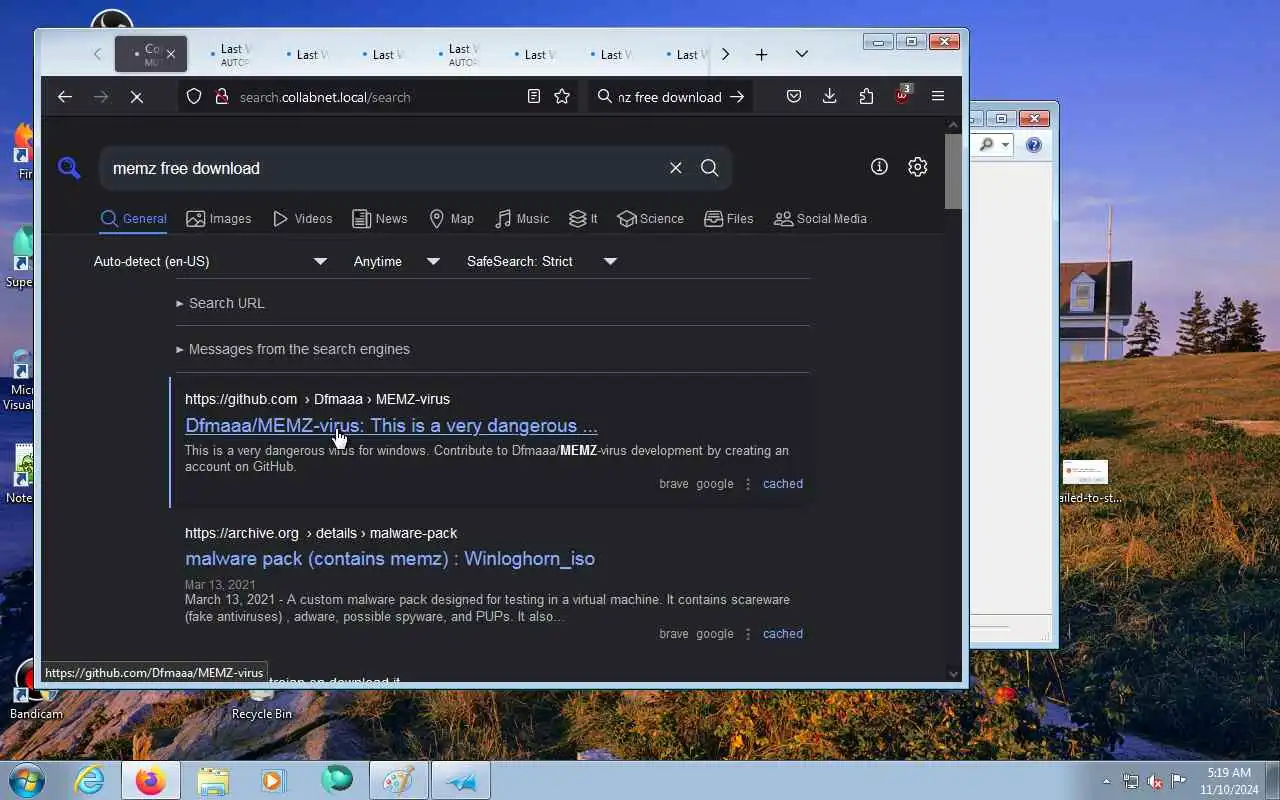
Task: Switch to the Music tab
Action: tap(522, 219)
